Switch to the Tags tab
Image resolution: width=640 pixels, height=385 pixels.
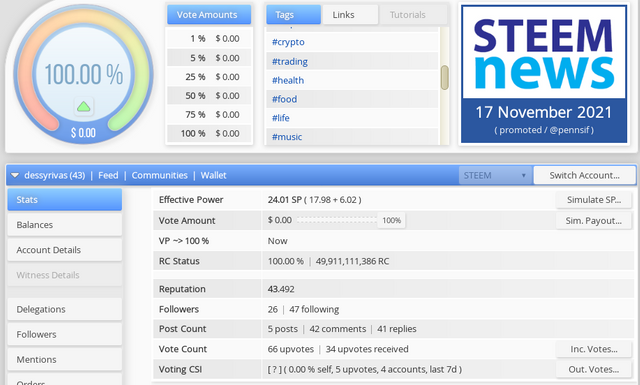pyautogui.click(x=293, y=15)
